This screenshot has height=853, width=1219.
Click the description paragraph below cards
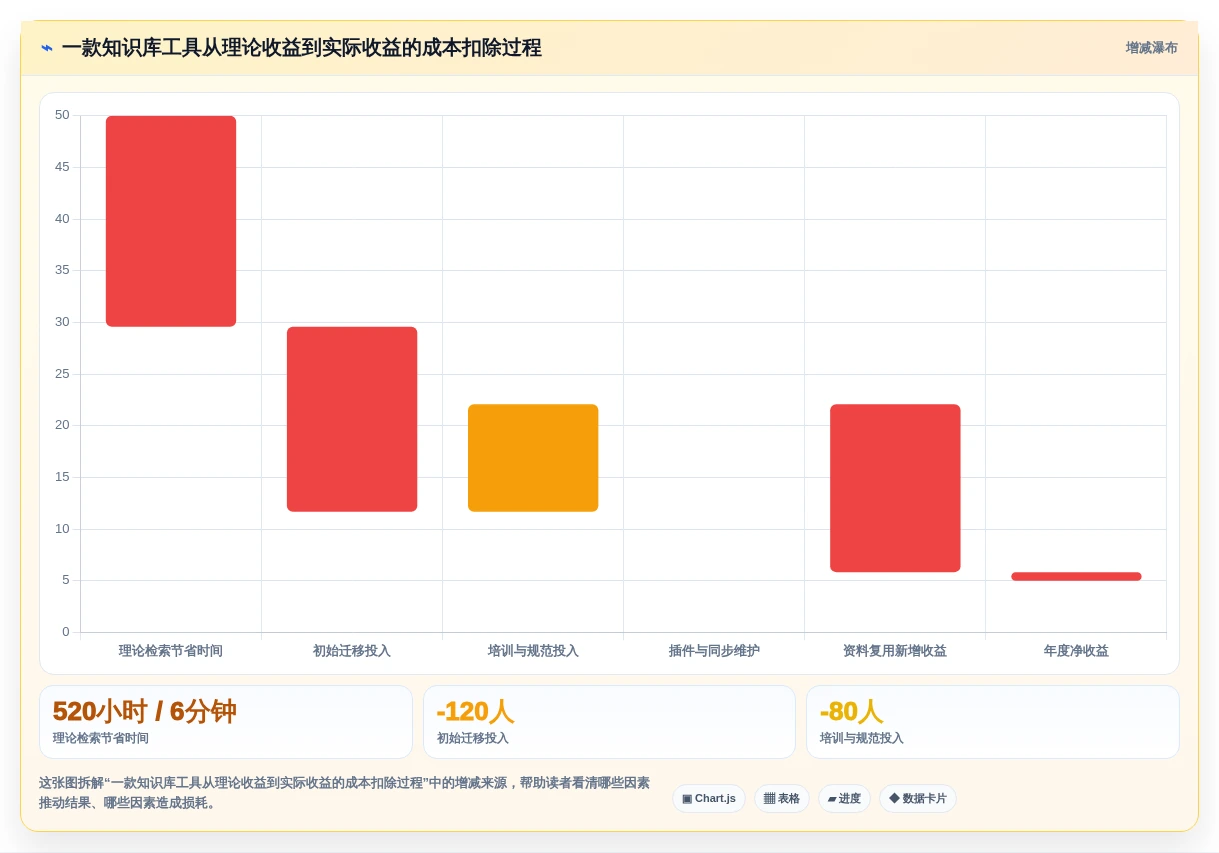pyautogui.click(x=345, y=793)
